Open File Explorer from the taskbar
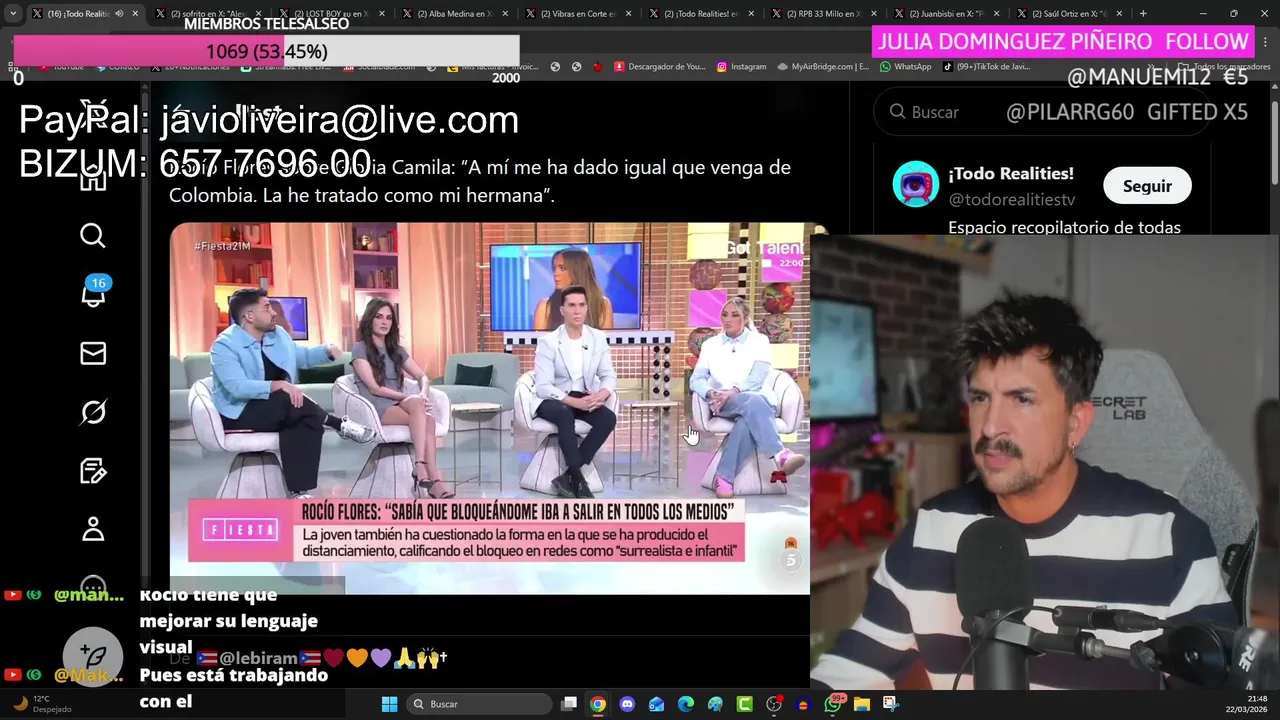 click(862, 704)
